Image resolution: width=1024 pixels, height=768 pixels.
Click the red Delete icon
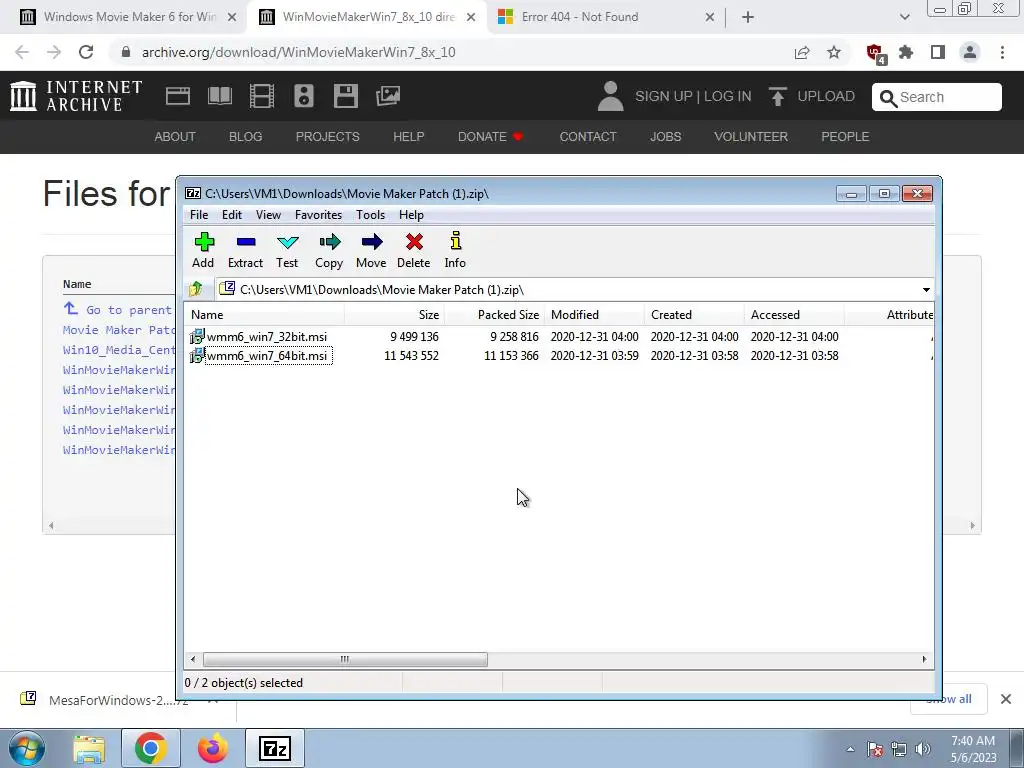414,250
